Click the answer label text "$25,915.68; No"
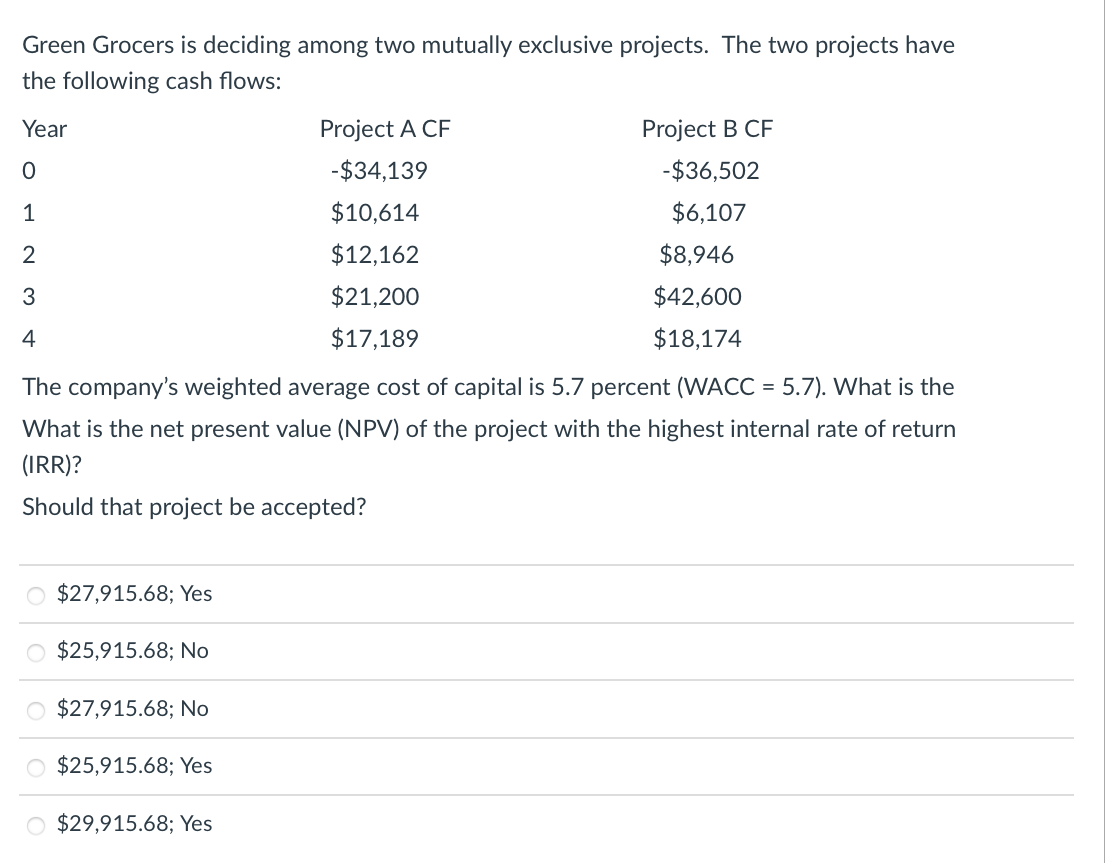This screenshot has width=1105, height=863. pos(132,651)
